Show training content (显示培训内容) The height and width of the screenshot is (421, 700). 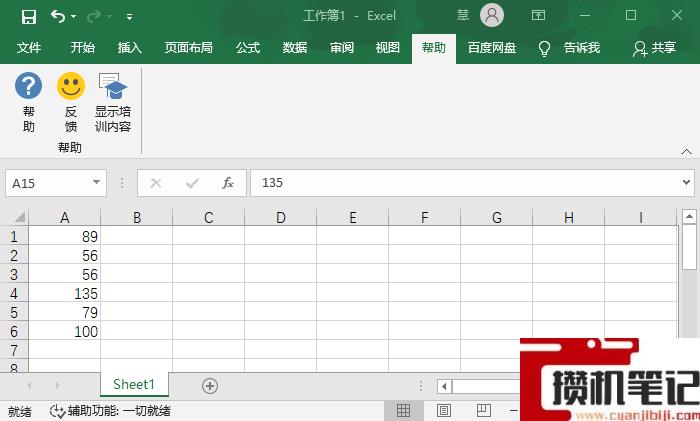[113, 103]
